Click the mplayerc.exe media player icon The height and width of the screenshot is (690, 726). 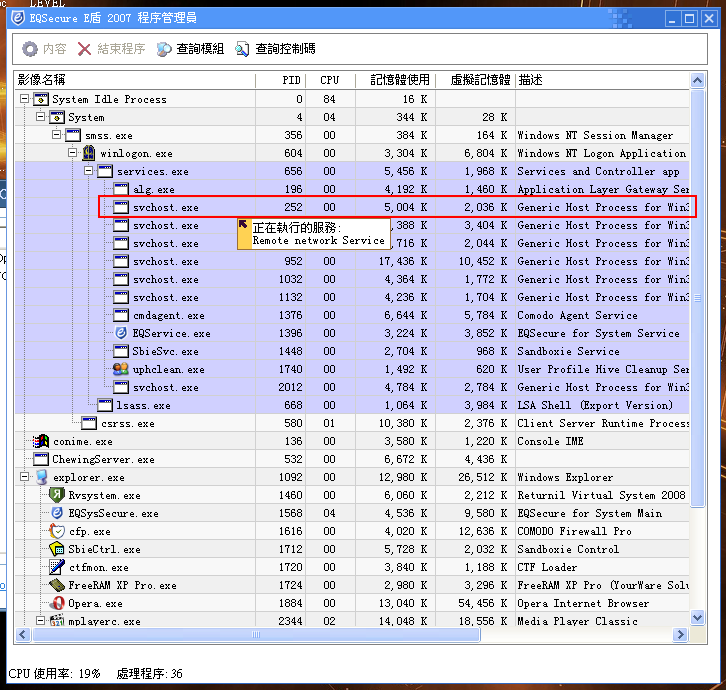click(57, 620)
